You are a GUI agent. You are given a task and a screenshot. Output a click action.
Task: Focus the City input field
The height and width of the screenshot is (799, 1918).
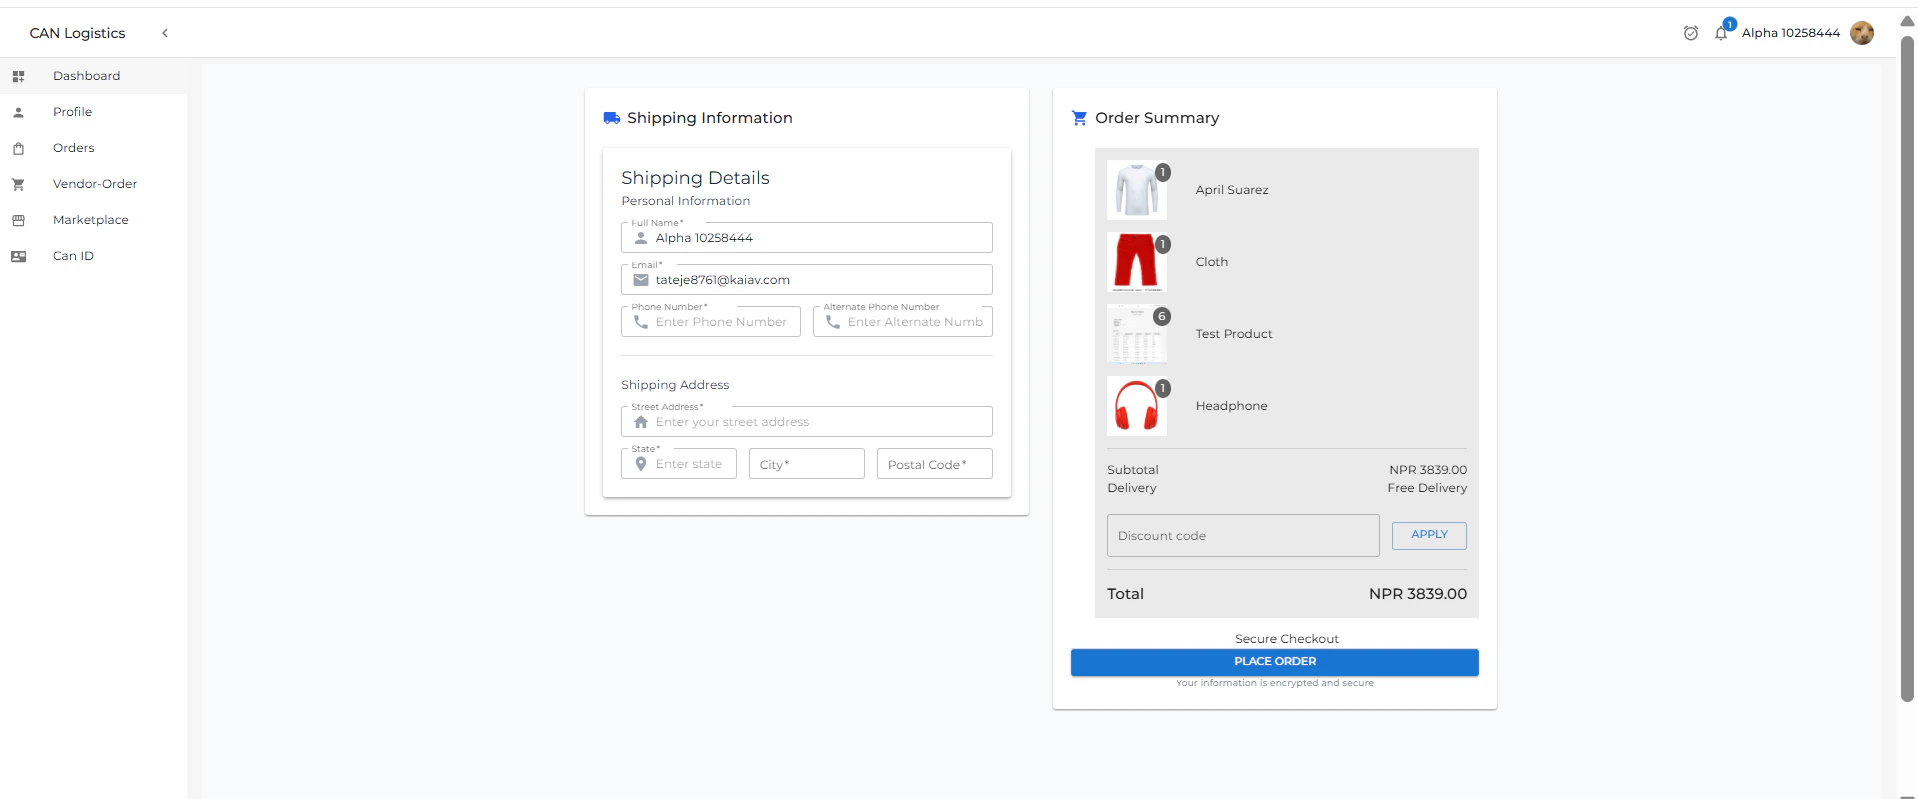(807, 464)
